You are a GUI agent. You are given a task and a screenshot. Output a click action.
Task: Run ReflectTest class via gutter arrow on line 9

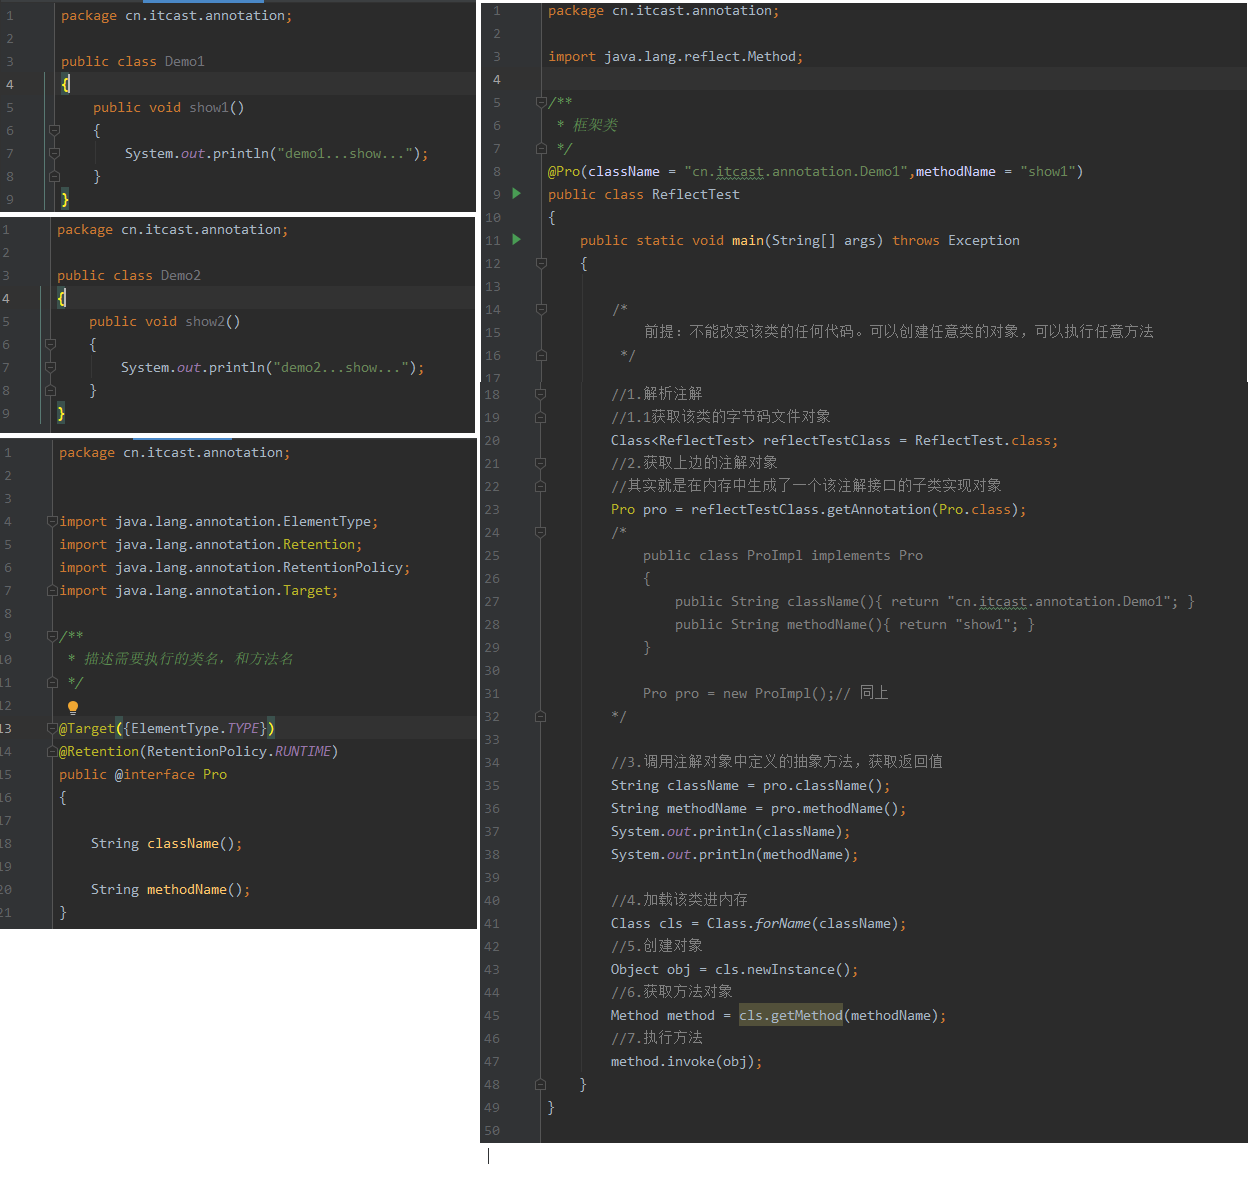pyautogui.click(x=516, y=193)
